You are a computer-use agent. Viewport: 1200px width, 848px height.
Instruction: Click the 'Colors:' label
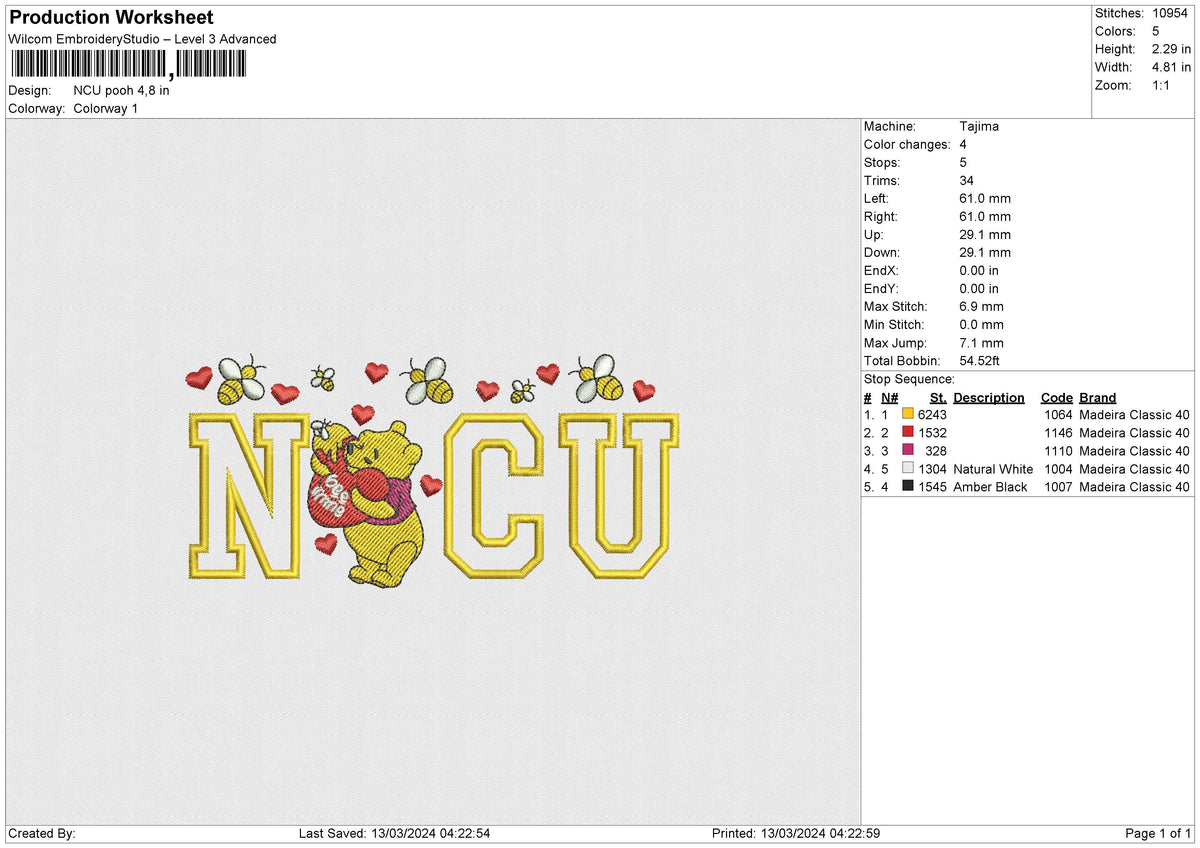[x=1114, y=31]
